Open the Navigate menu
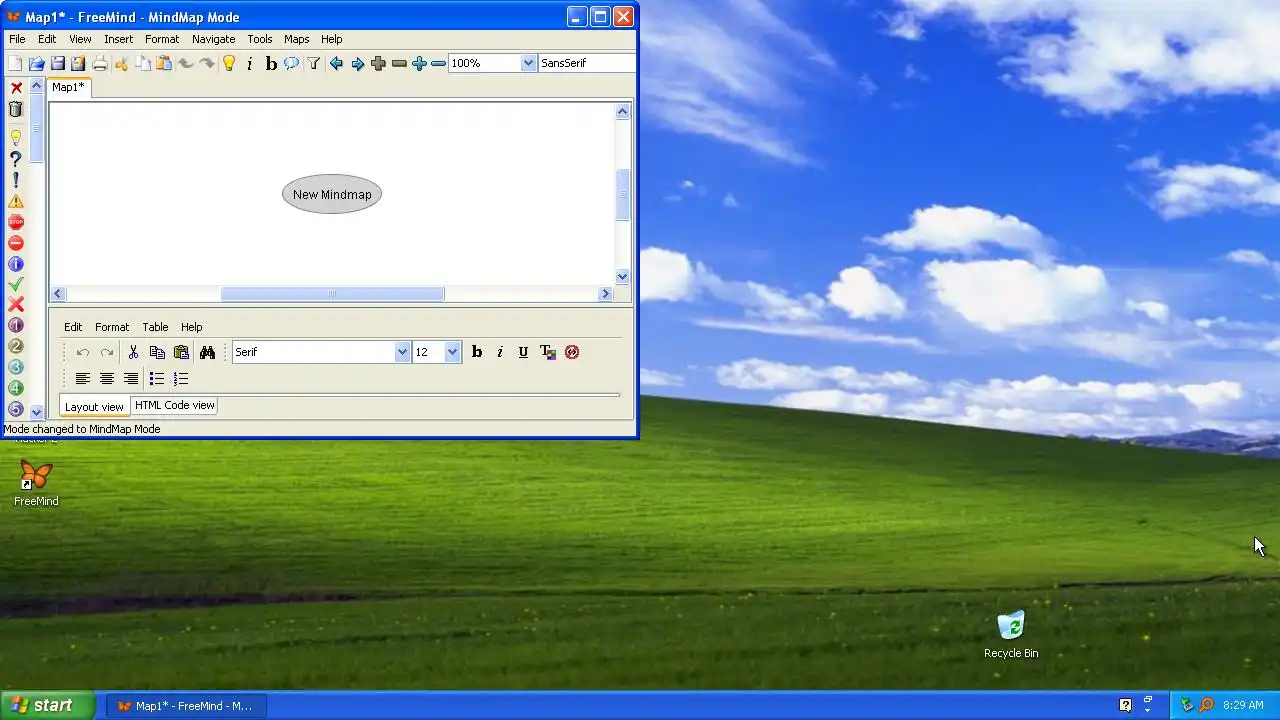Viewport: 1280px width, 720px height. 214,39
